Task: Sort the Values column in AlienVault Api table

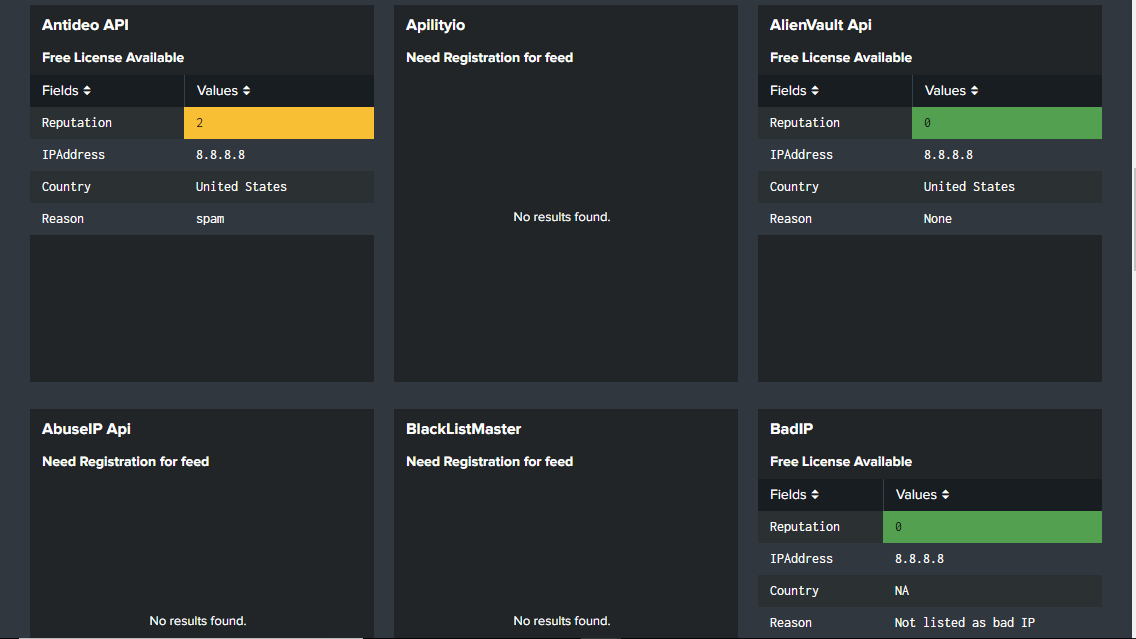Action: pos(950,90)
